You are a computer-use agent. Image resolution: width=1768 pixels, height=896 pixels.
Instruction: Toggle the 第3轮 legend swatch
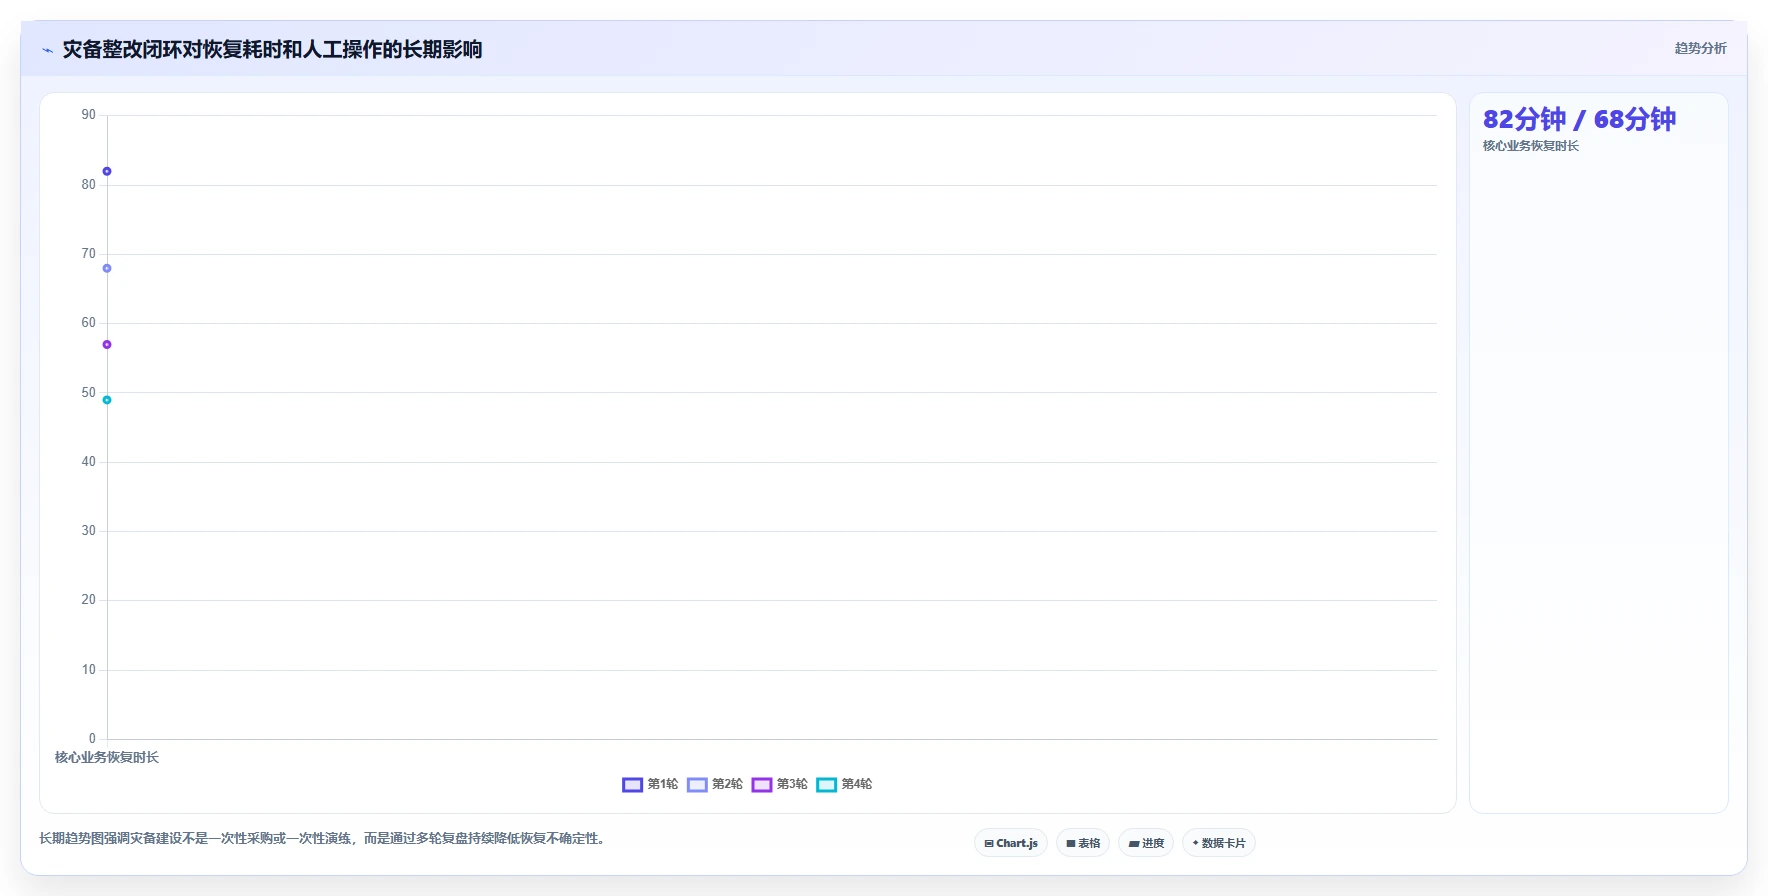coord(762,785)
